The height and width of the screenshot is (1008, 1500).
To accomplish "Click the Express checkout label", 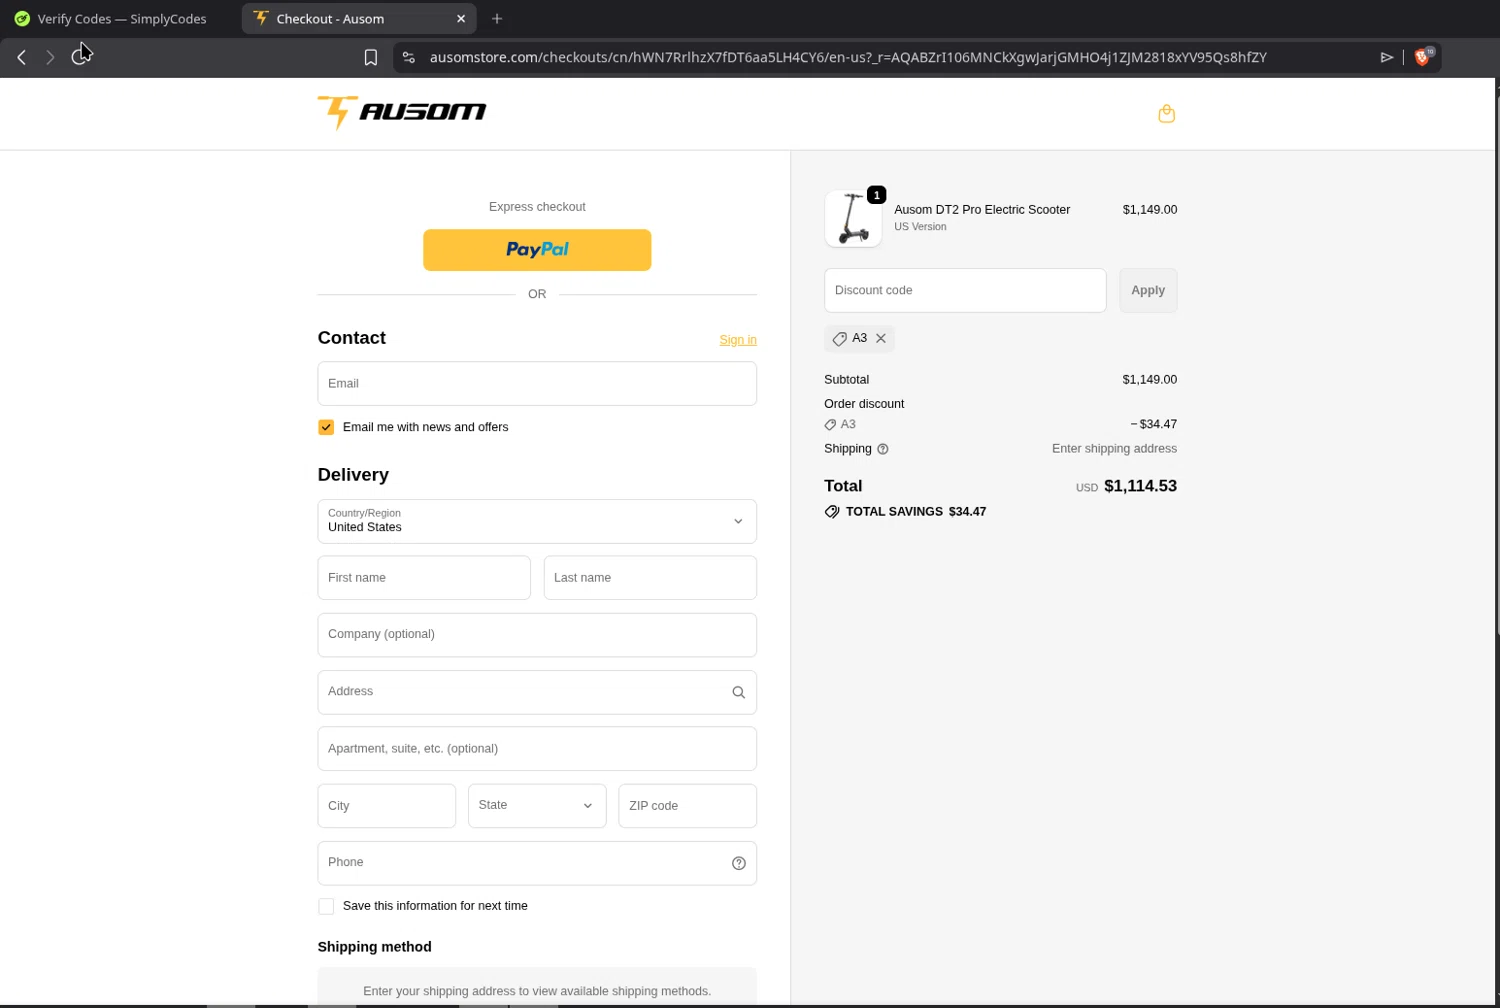I will [537, 207].
